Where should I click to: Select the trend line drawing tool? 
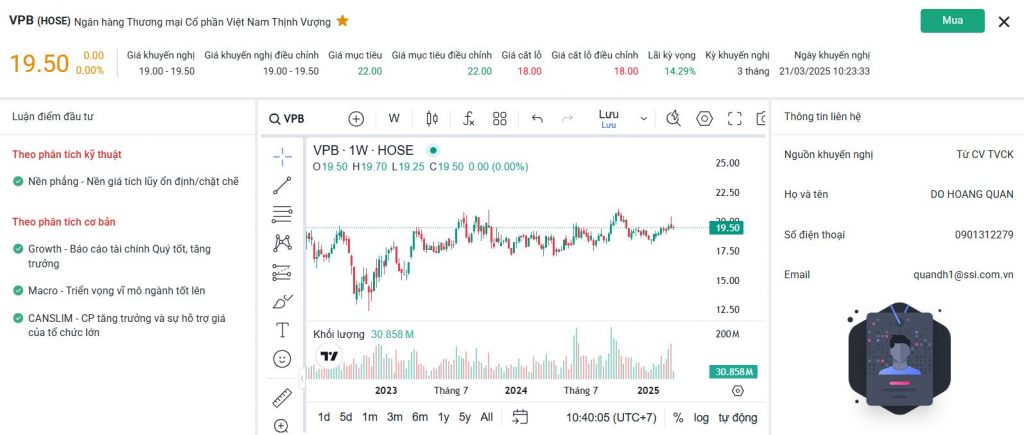(282, 185)
